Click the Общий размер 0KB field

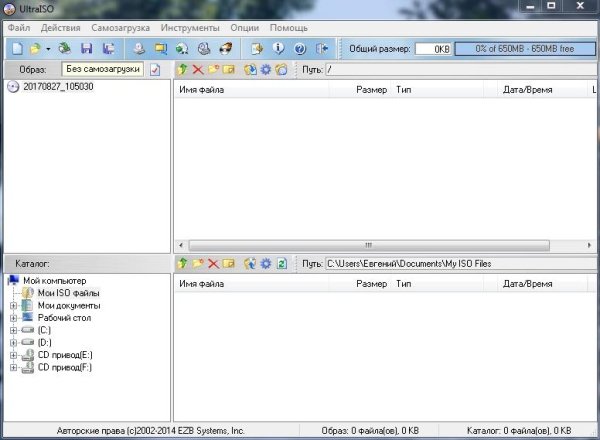click(433, 49)
